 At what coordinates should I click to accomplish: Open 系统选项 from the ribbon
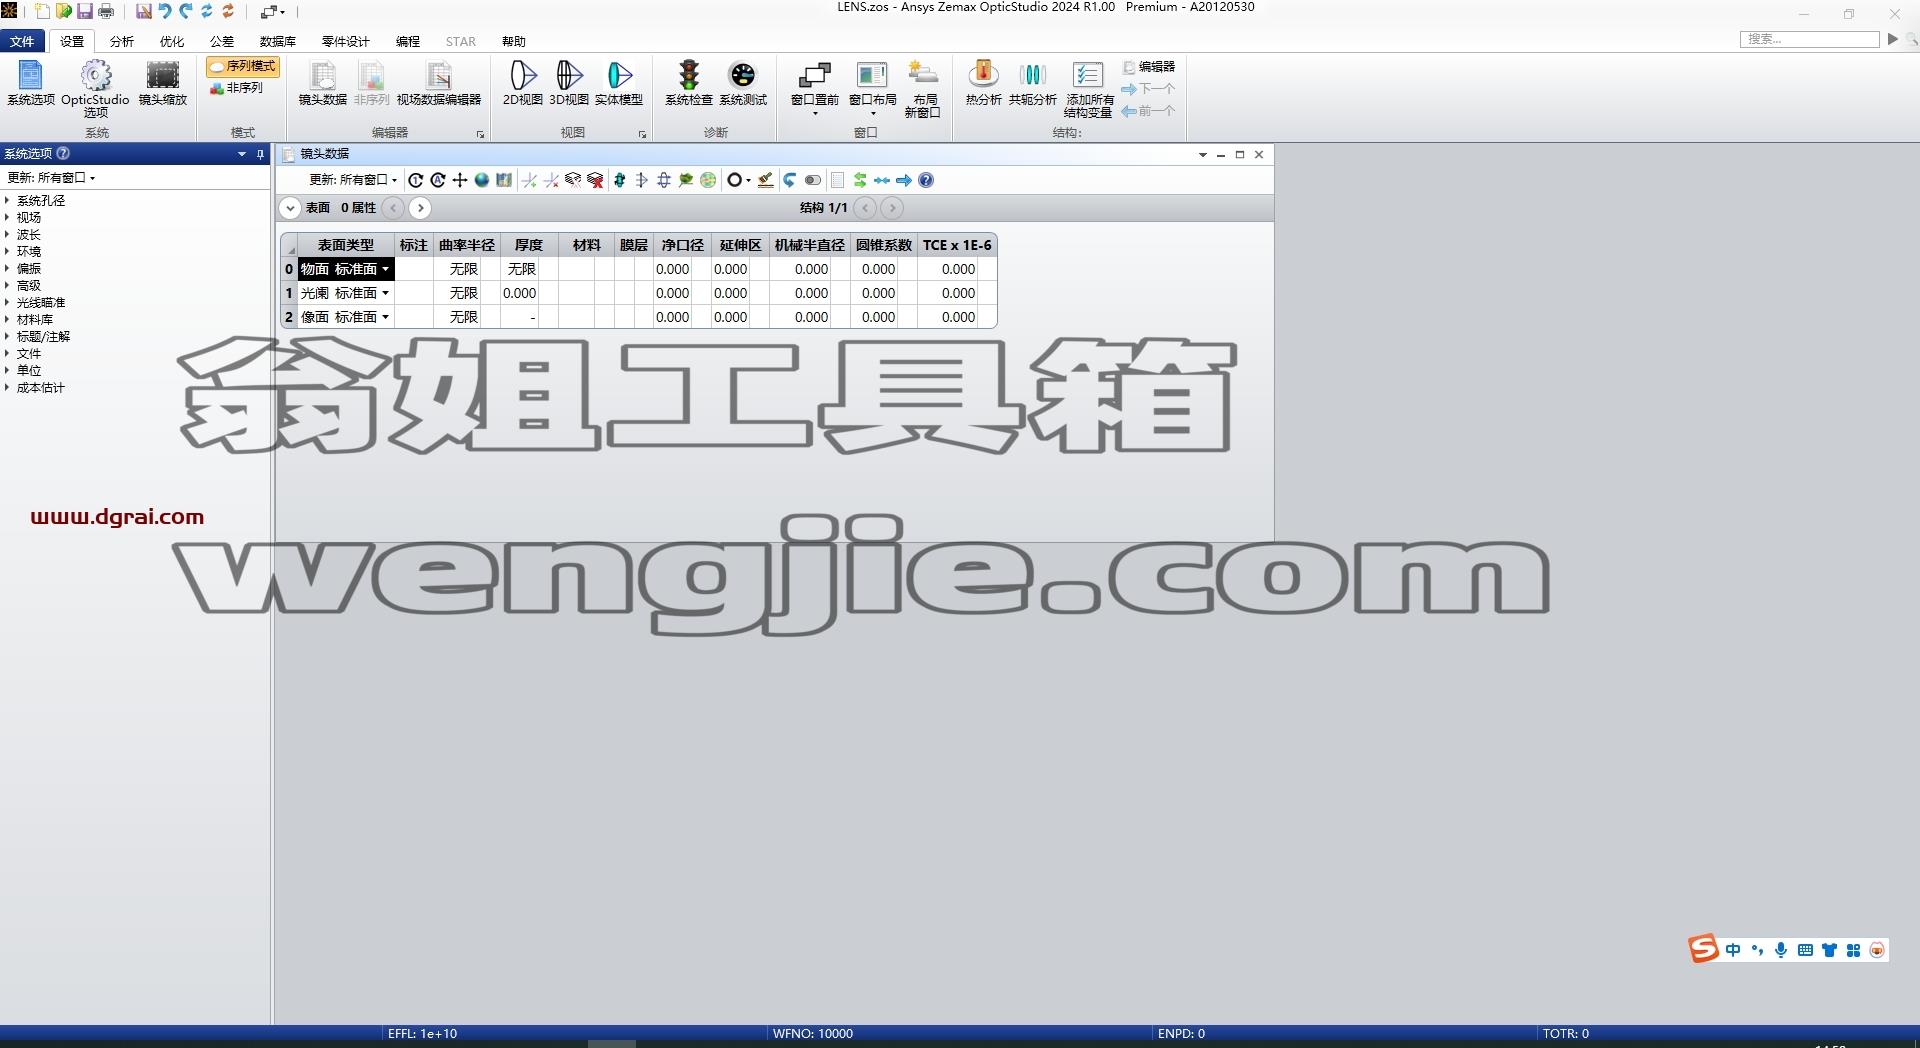(30, 84)
